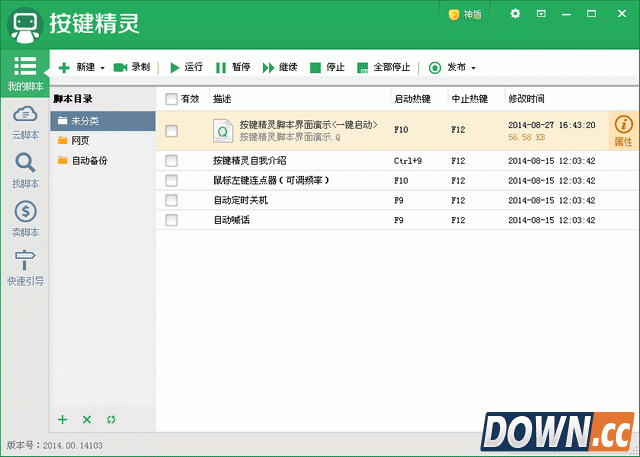Viewport: 640px width, 457px height.
Task: Pause the script with 暂停
Action: coord(233,67)
